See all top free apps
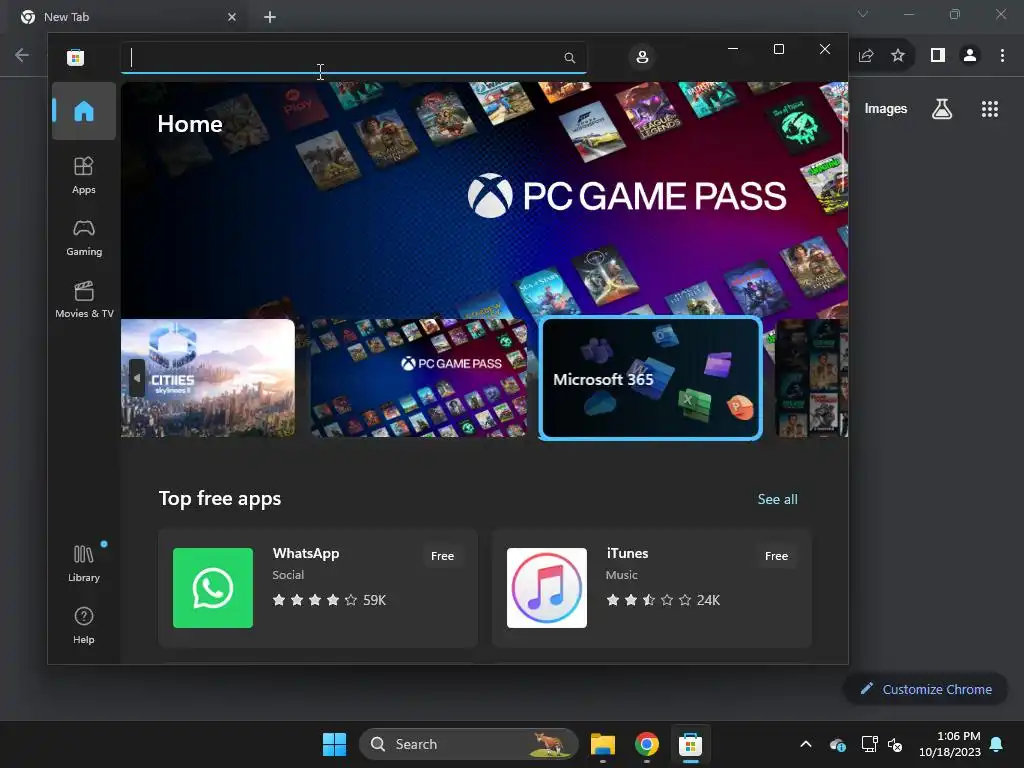The image size is (1024, 768). tap(777, 500)
